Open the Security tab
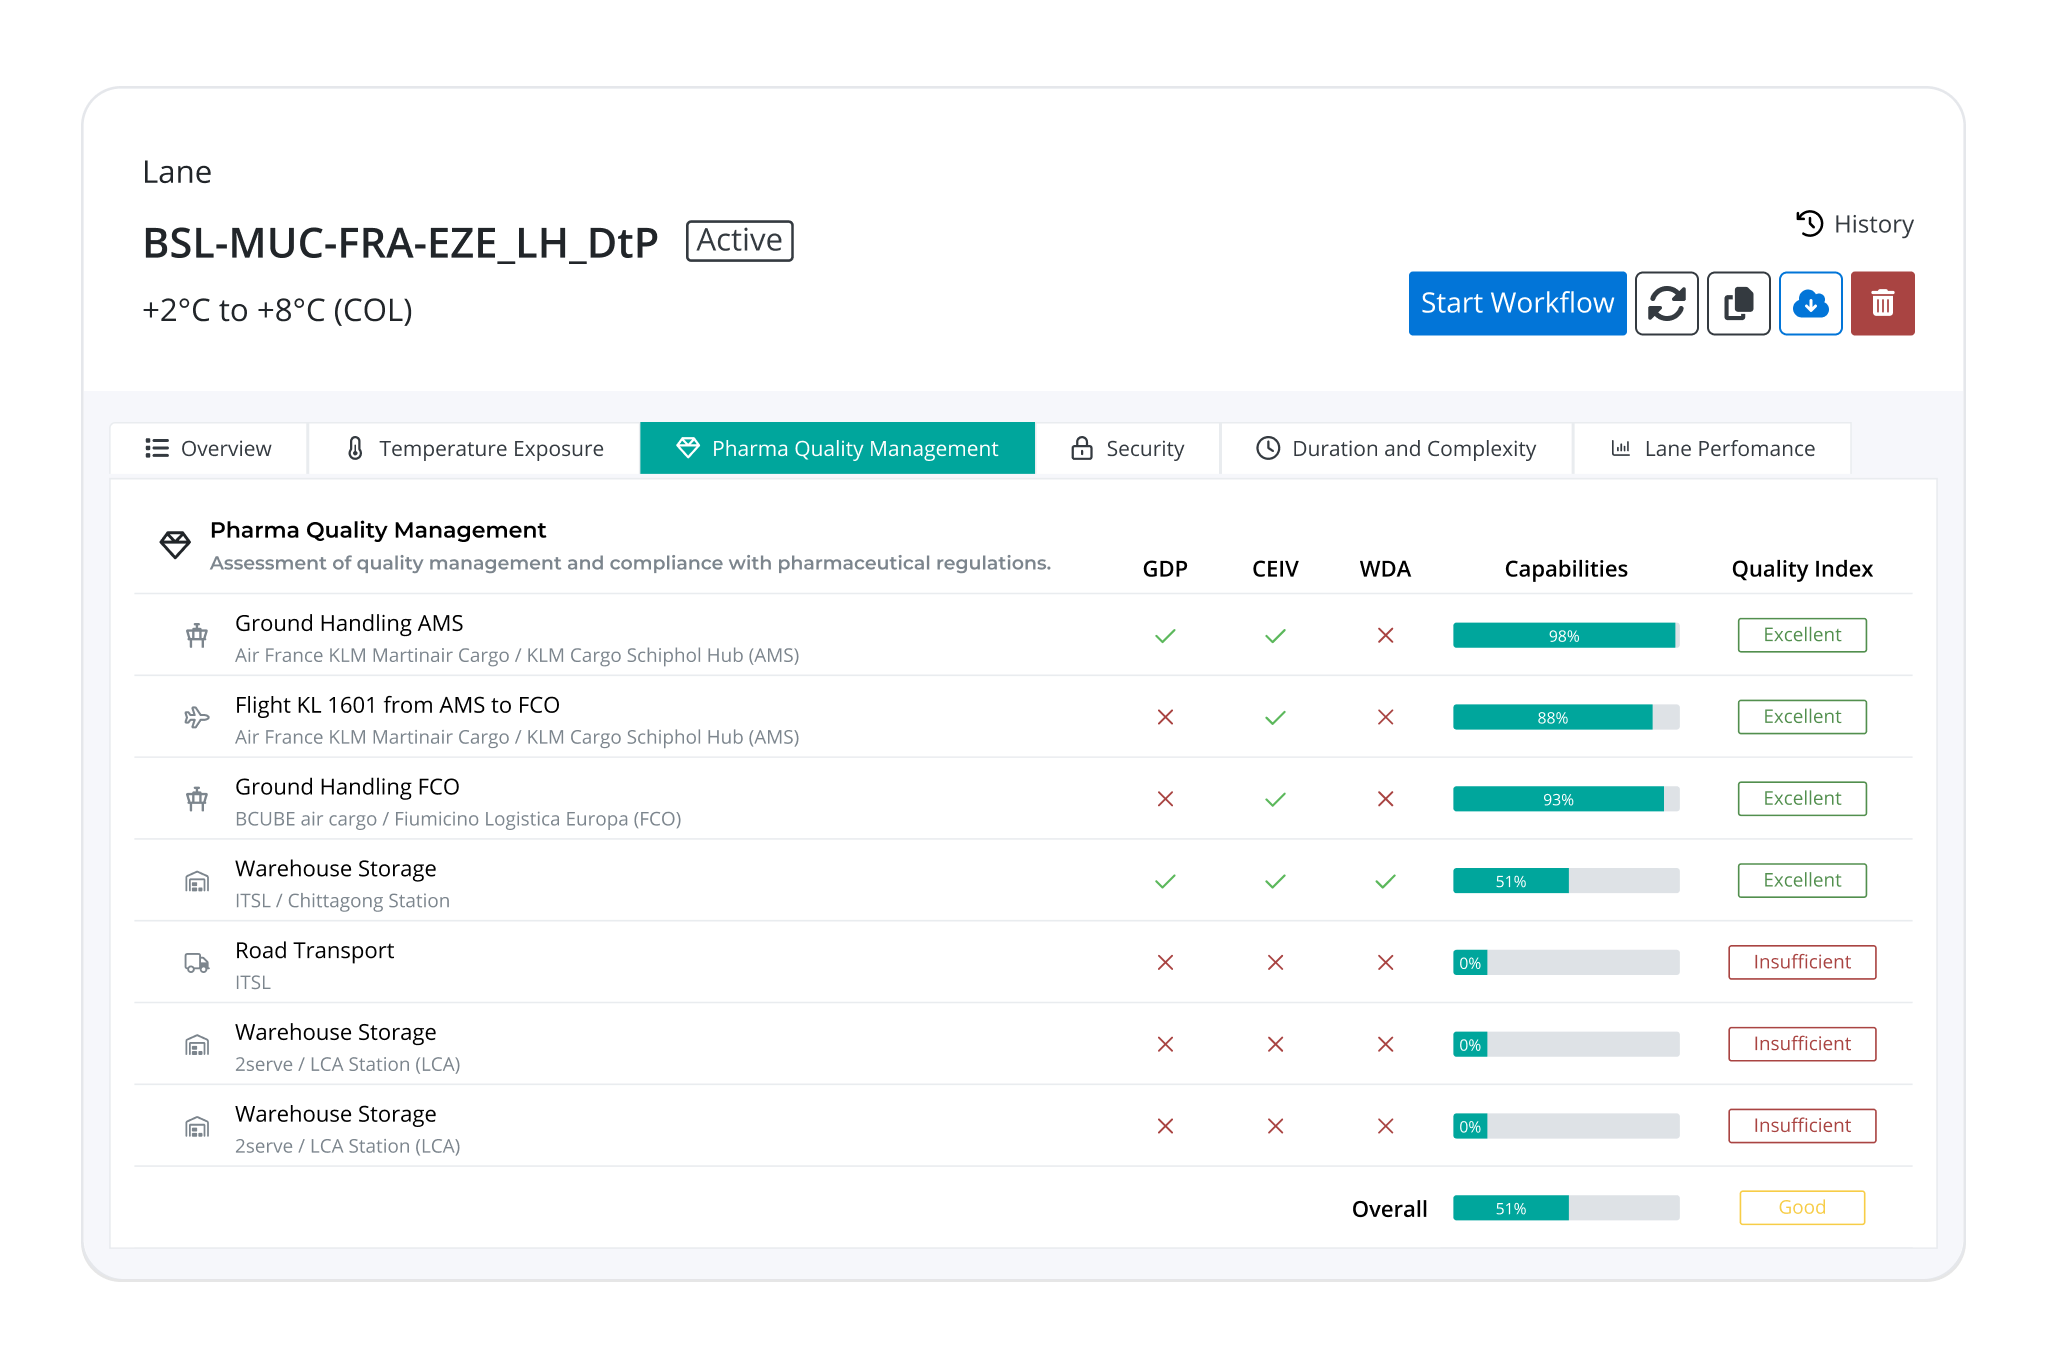The width and height of the screenshot is (2047, 1365). coord(1127,448)
